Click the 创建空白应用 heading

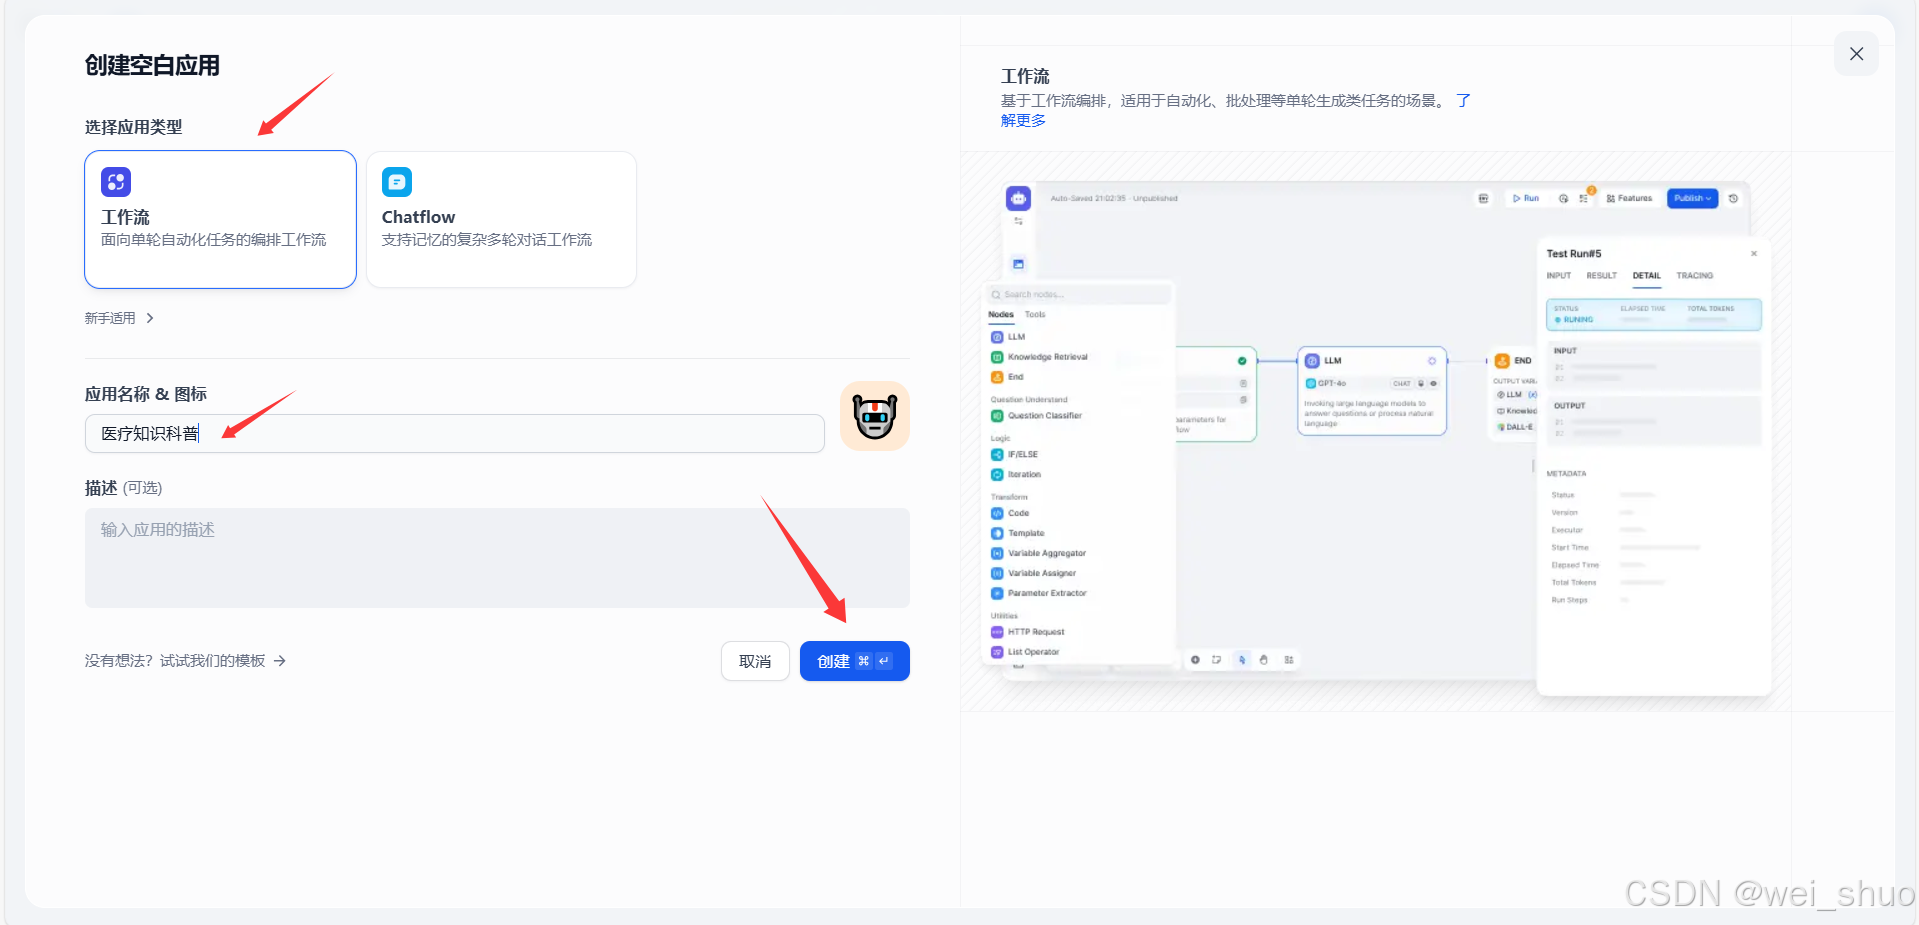click(152, 66)
